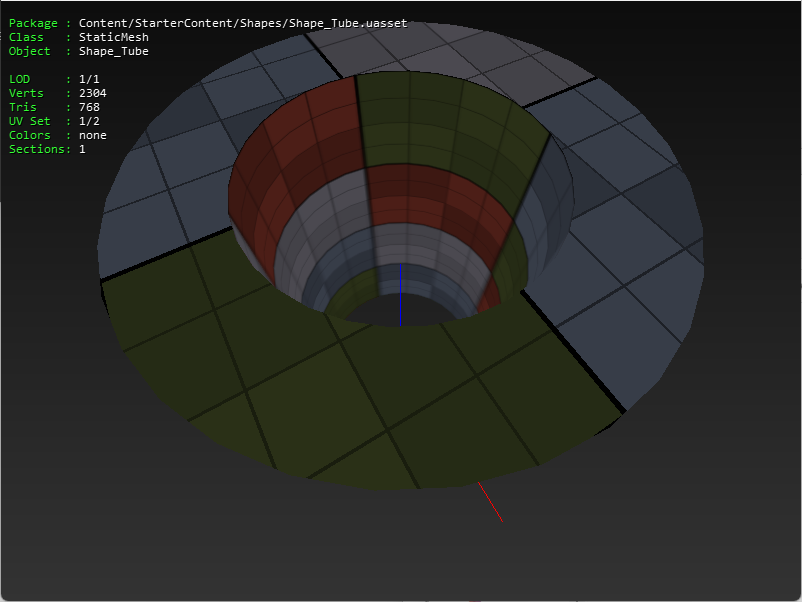The image size is (802, 602).
Task: Click the Verts value 2304
Action: tap(93, 93)
